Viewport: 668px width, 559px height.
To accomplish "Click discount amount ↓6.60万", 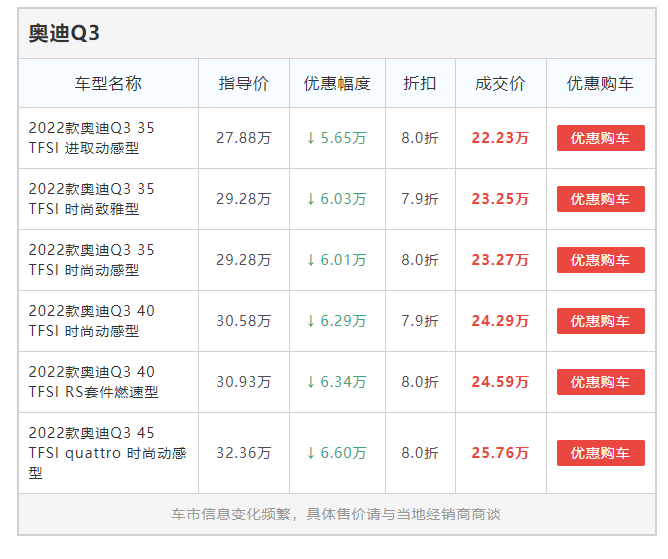I will tap(337, 453).
